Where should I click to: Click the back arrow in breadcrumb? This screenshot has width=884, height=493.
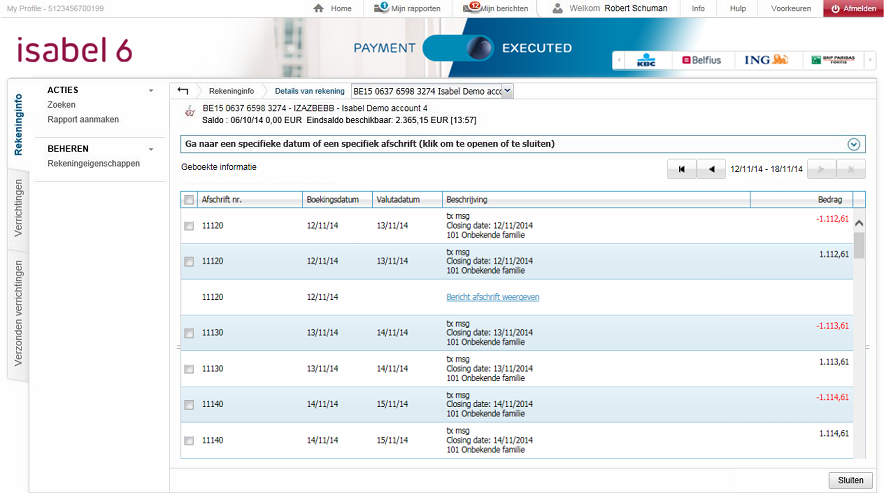coord(183,91)
